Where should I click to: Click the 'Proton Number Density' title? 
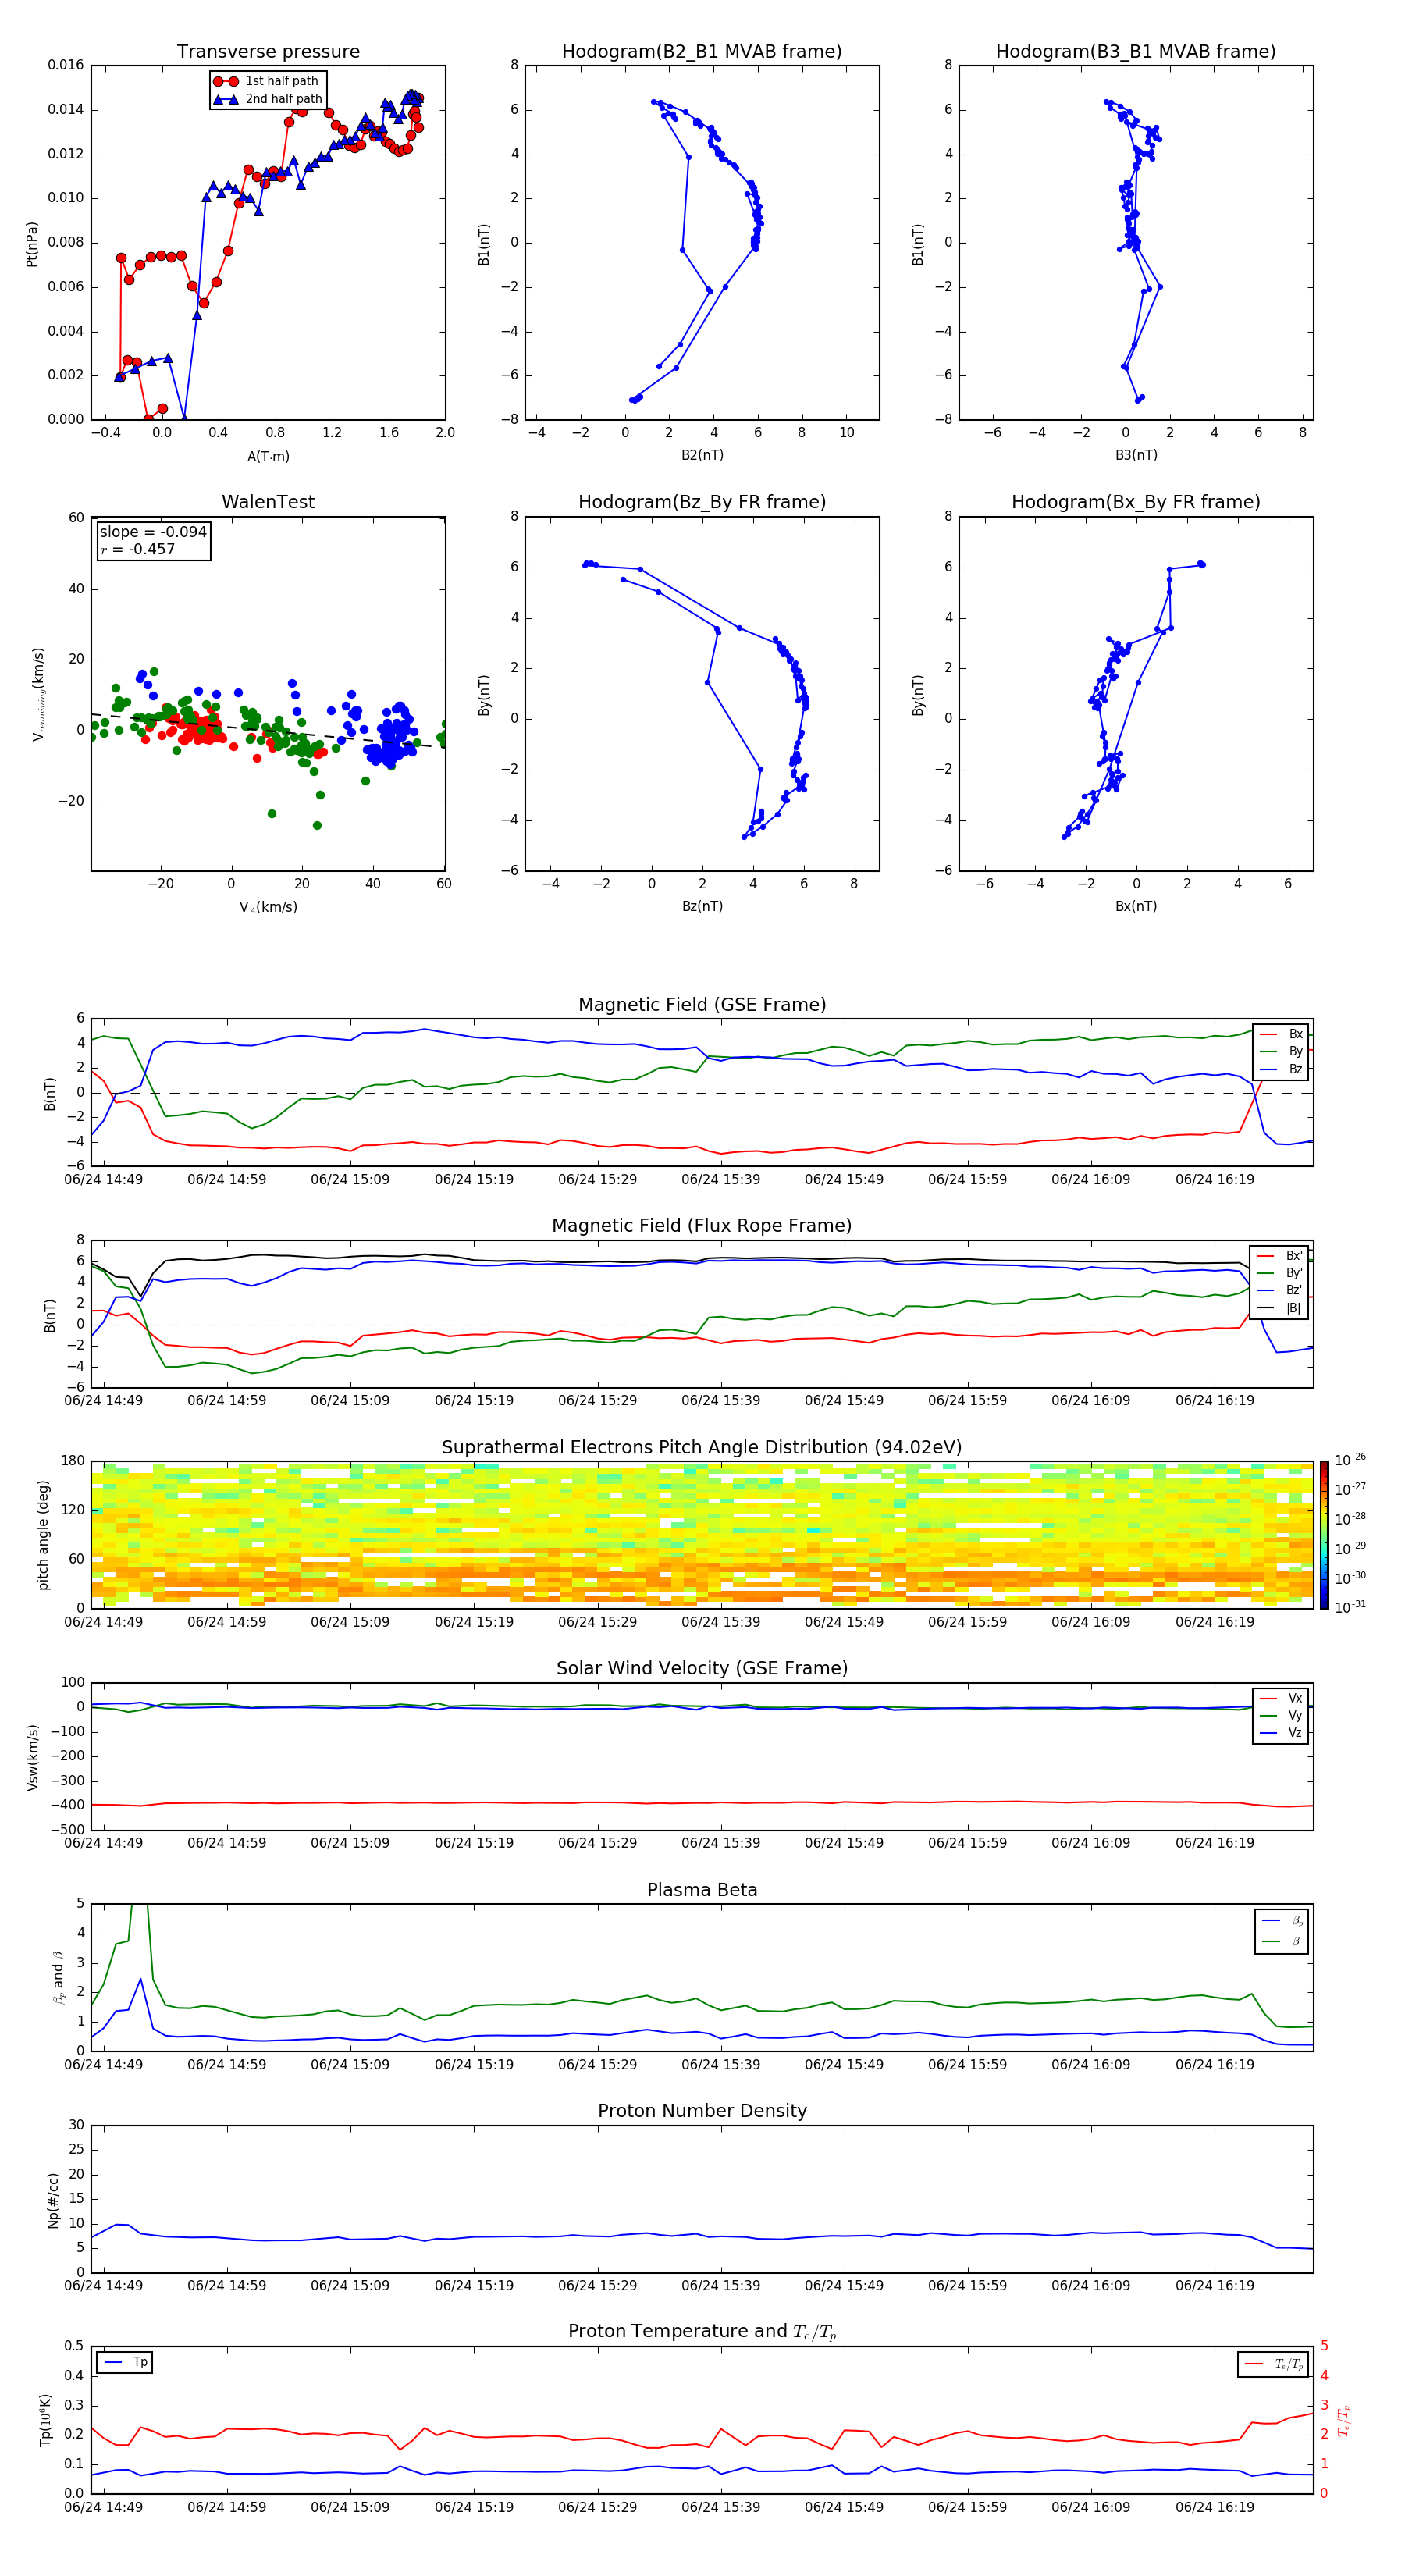(x=702, y=2111)
